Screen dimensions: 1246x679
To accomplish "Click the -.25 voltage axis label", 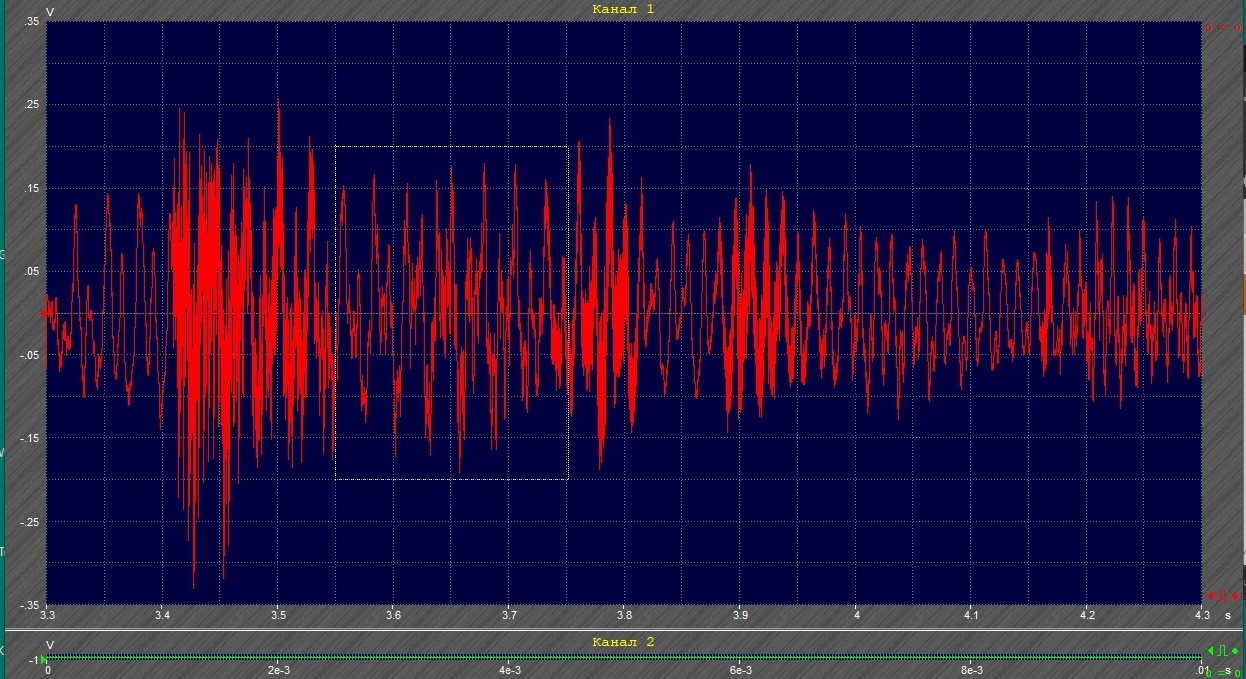I will pos(28,522).
